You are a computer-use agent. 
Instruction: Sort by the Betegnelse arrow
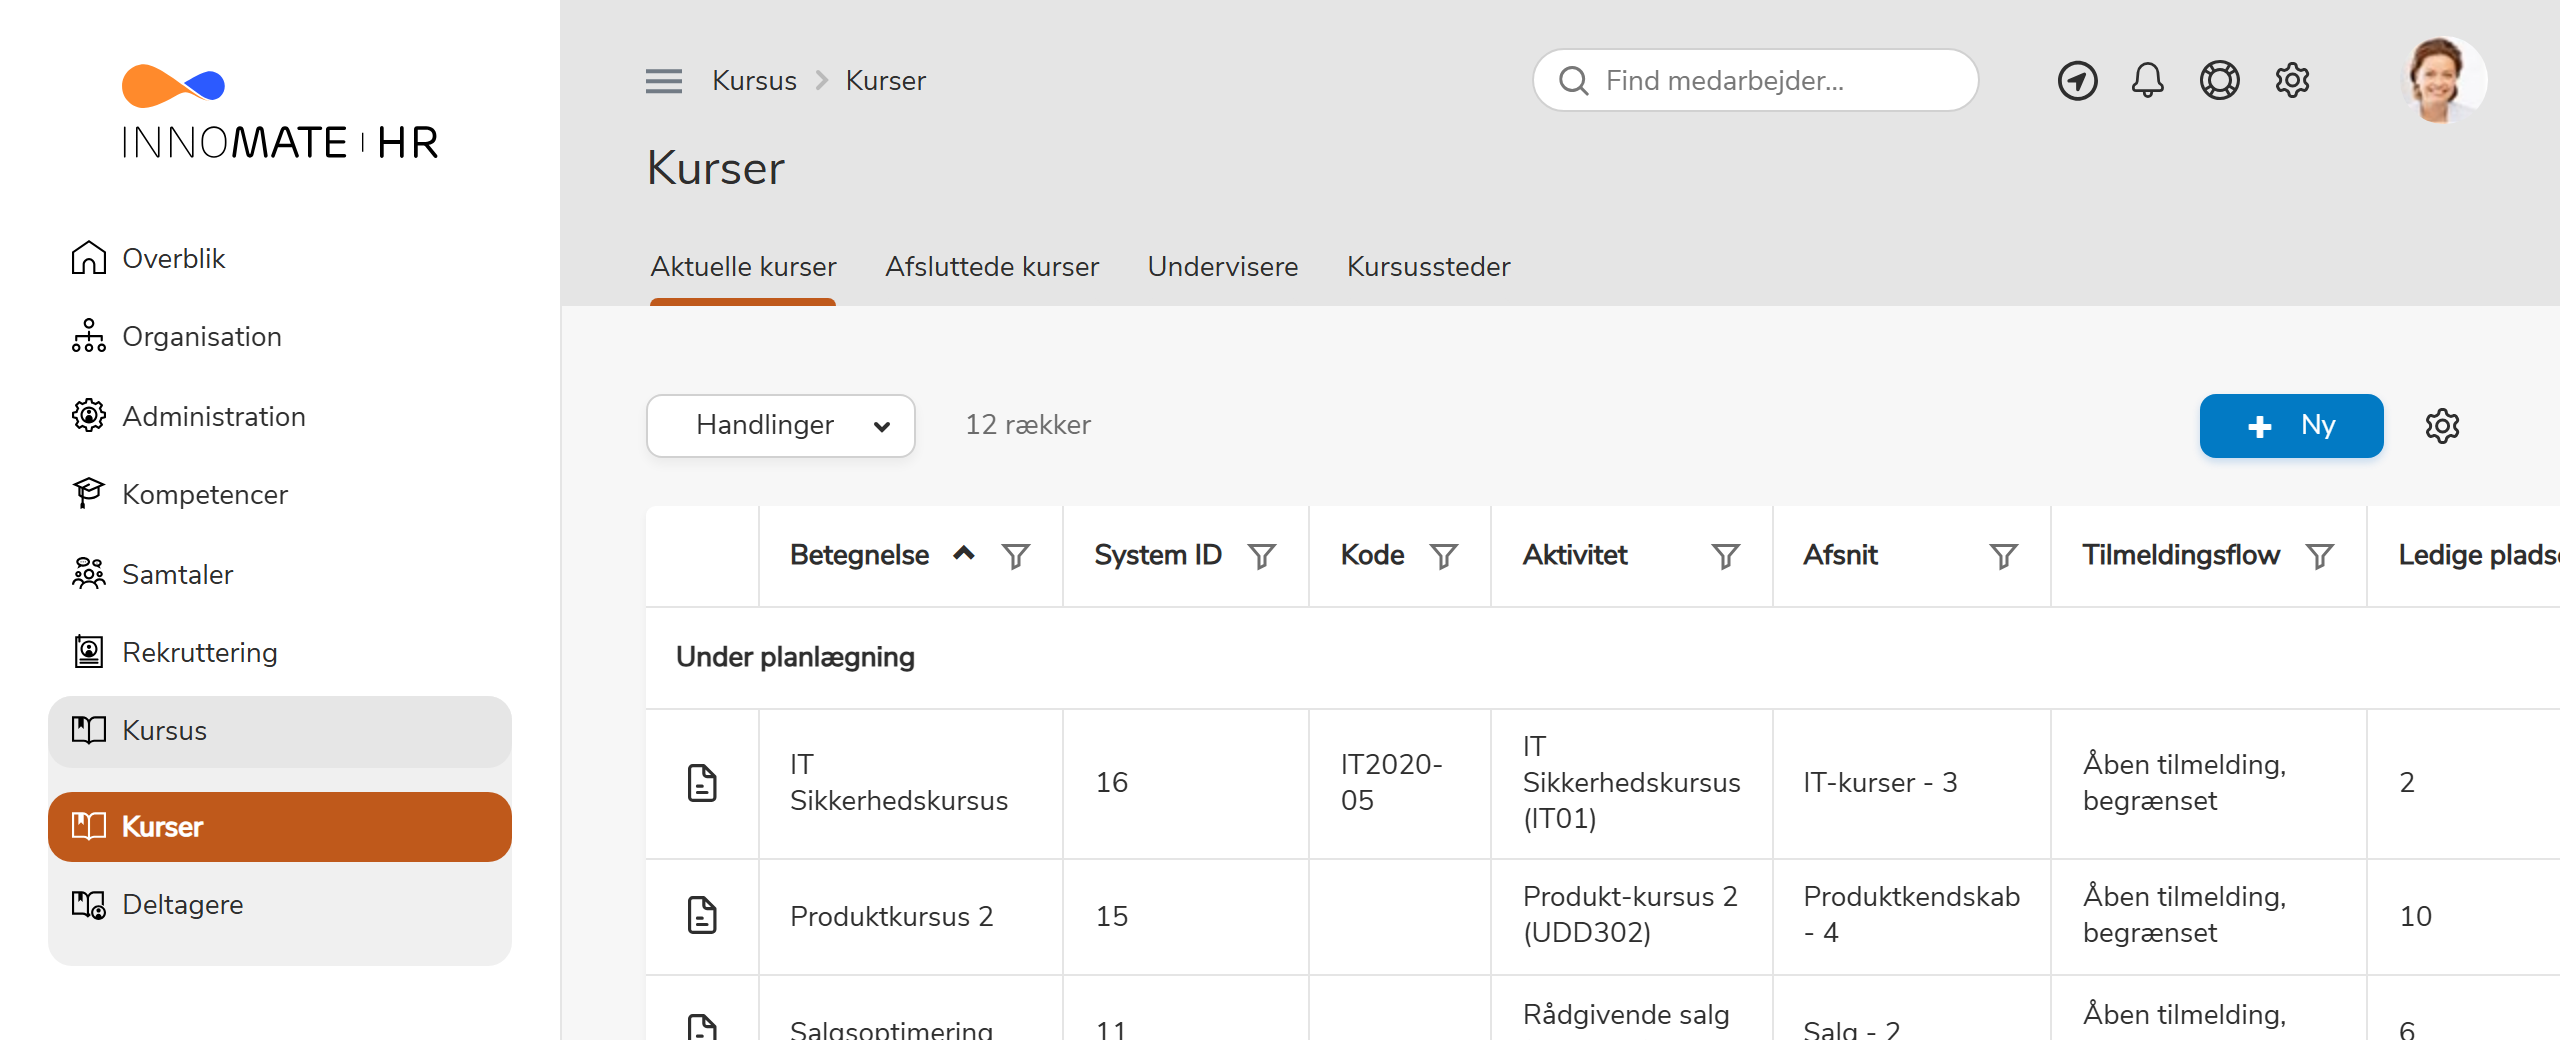pos(963,553)
